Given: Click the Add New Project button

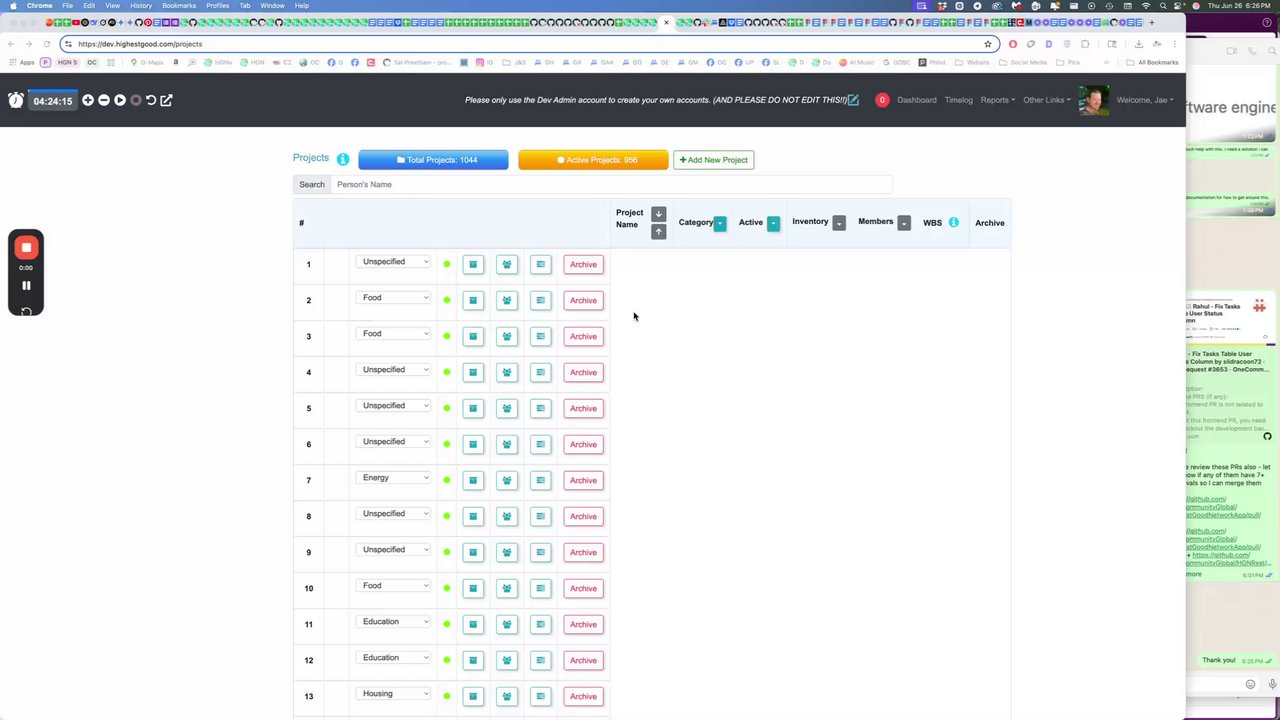Looking at the screenshot, I should pos(713,160).
